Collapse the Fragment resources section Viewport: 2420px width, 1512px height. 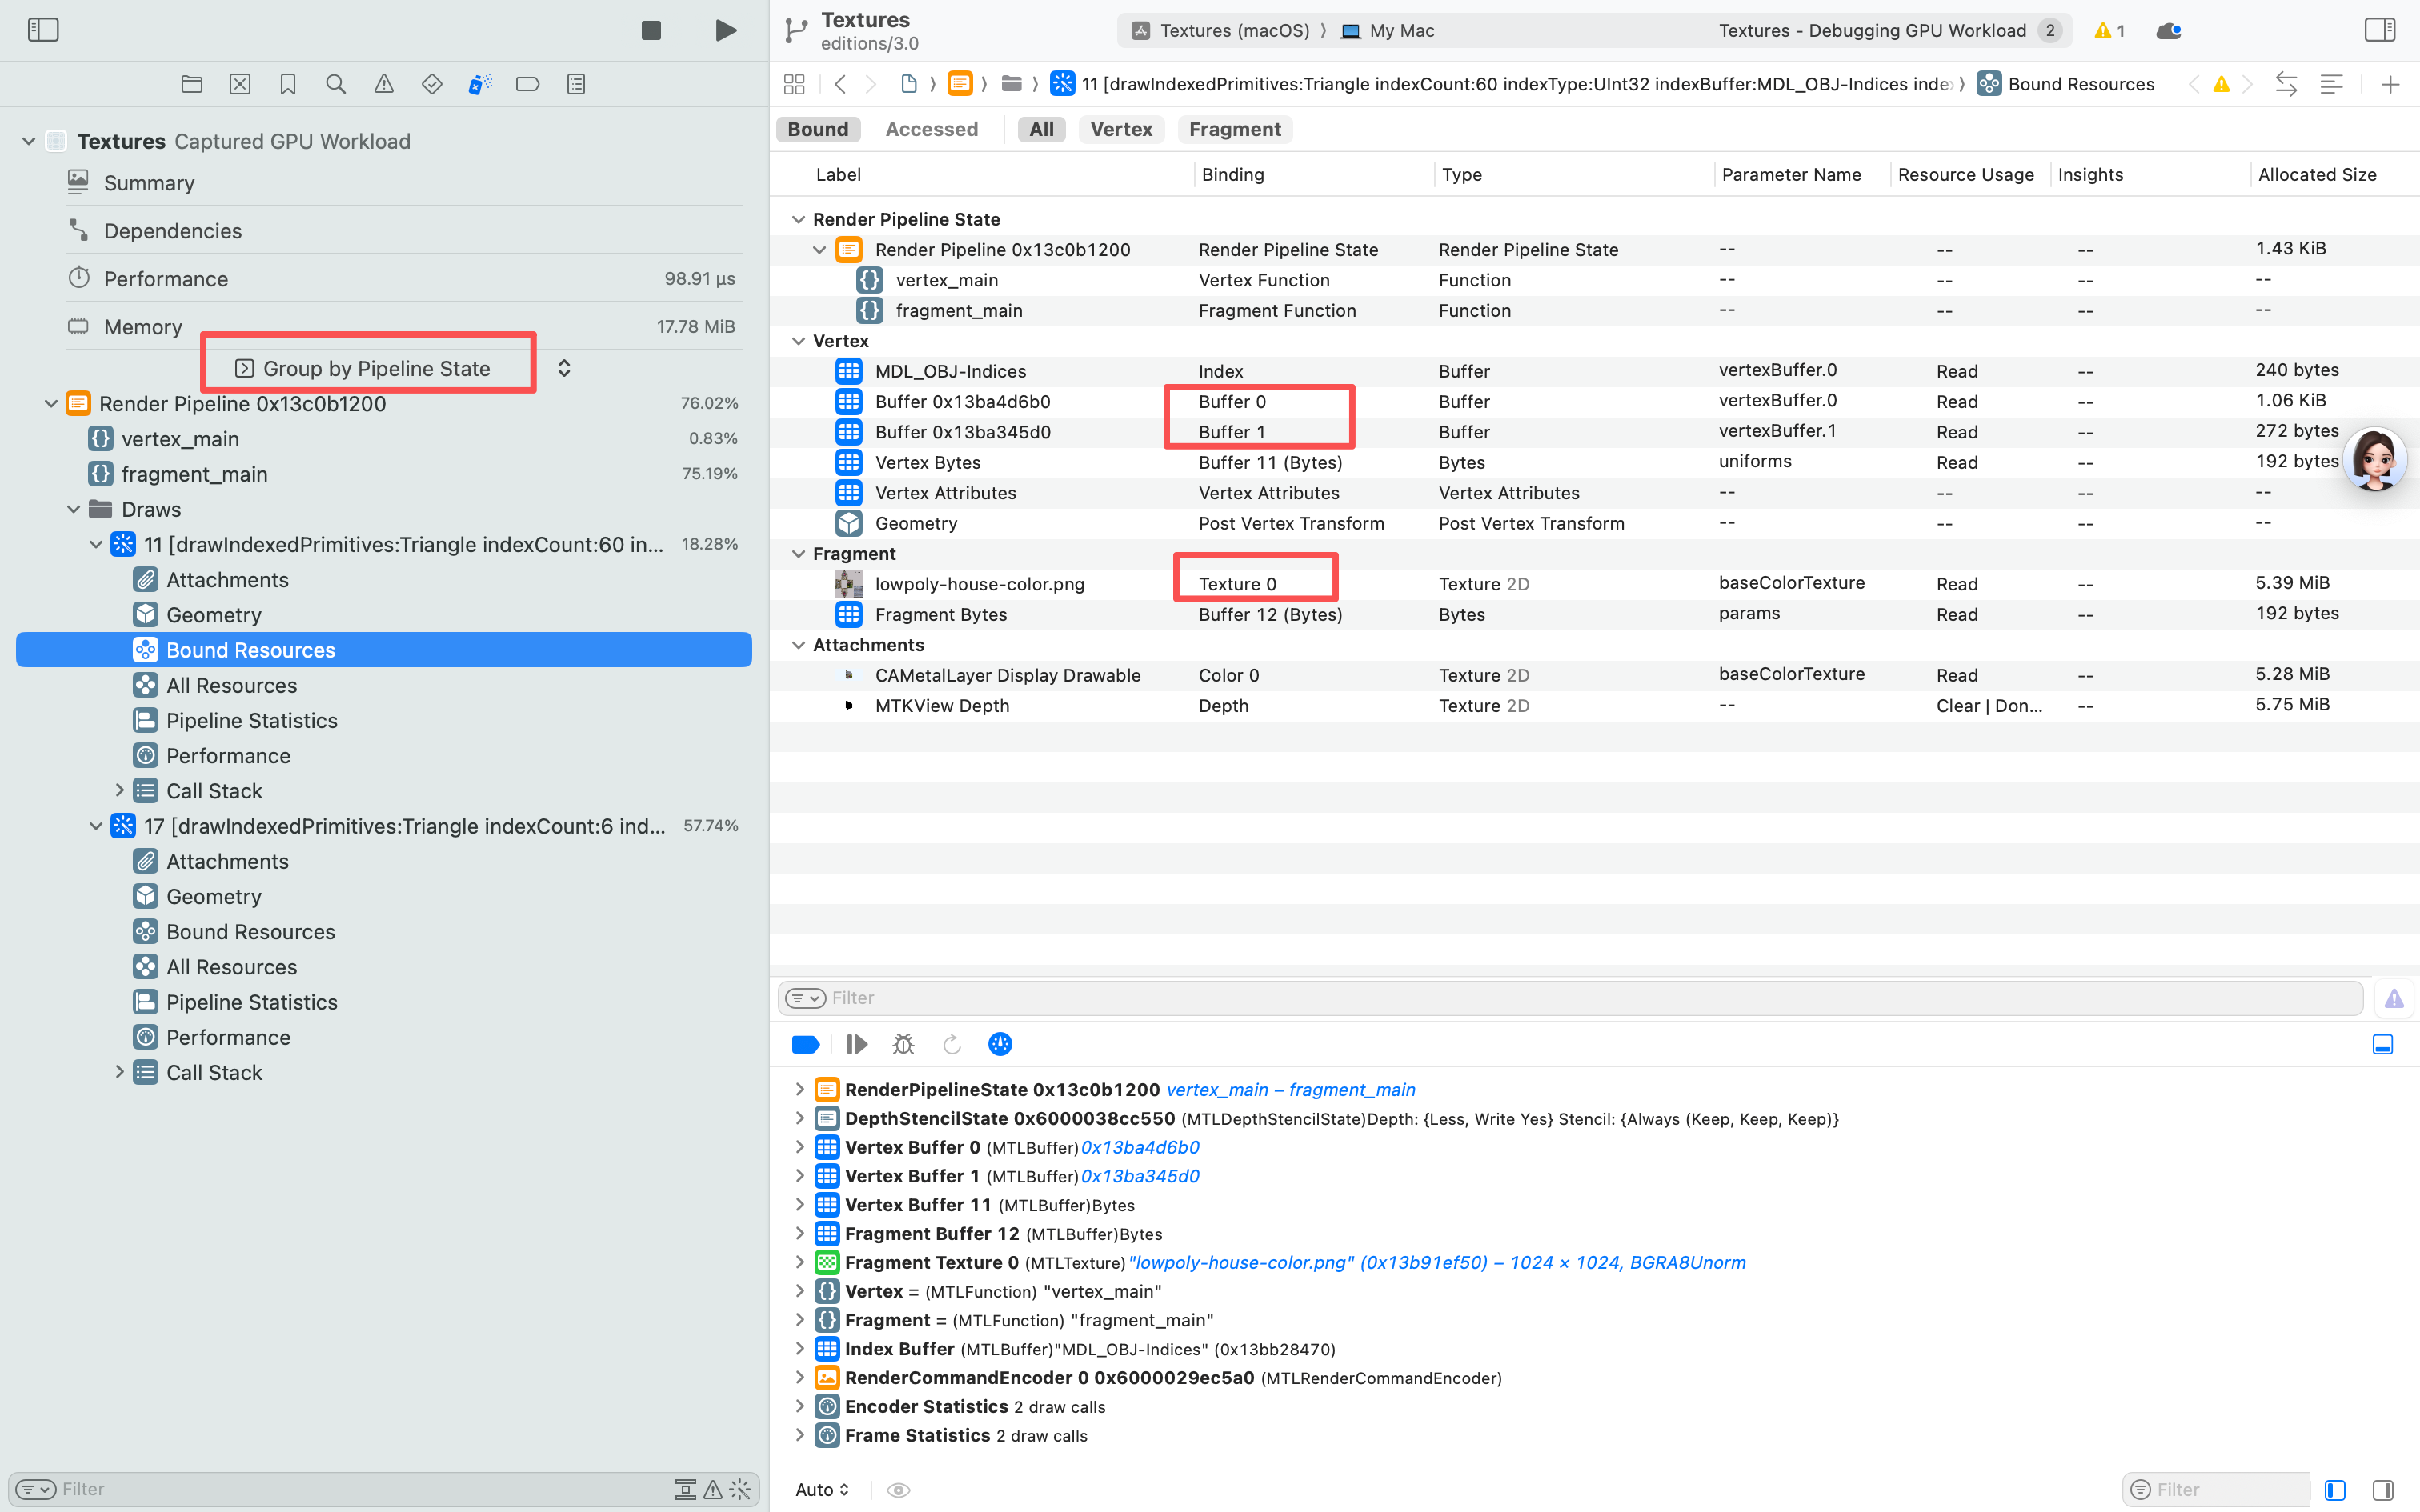pyautogui.click(x=798, y=554)
